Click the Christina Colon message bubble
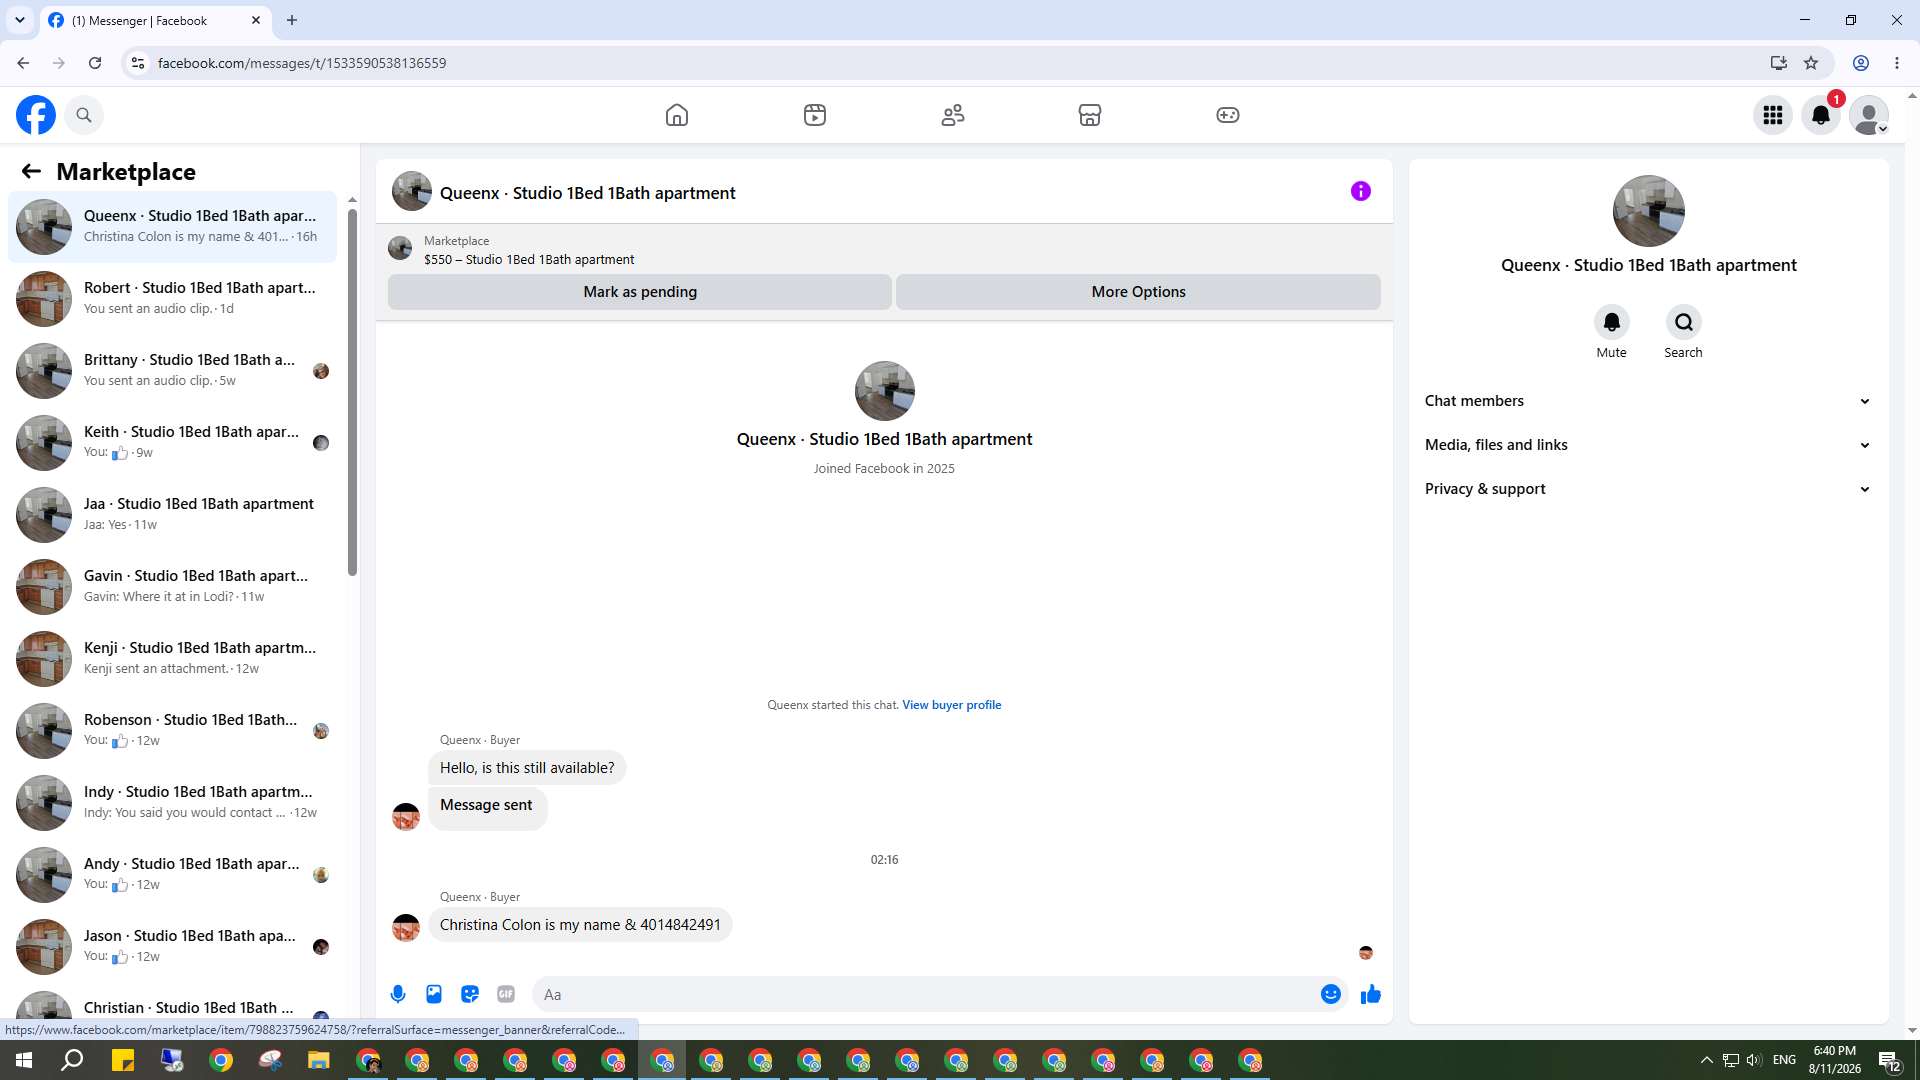The height and width of the screenshot is (1080, 1920). point(580,925)
